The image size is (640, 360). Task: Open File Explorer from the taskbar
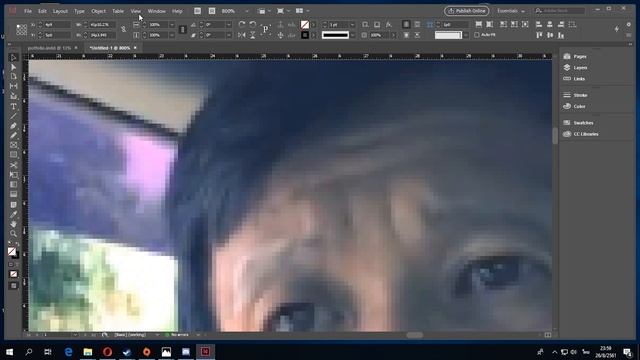[88, 351]
